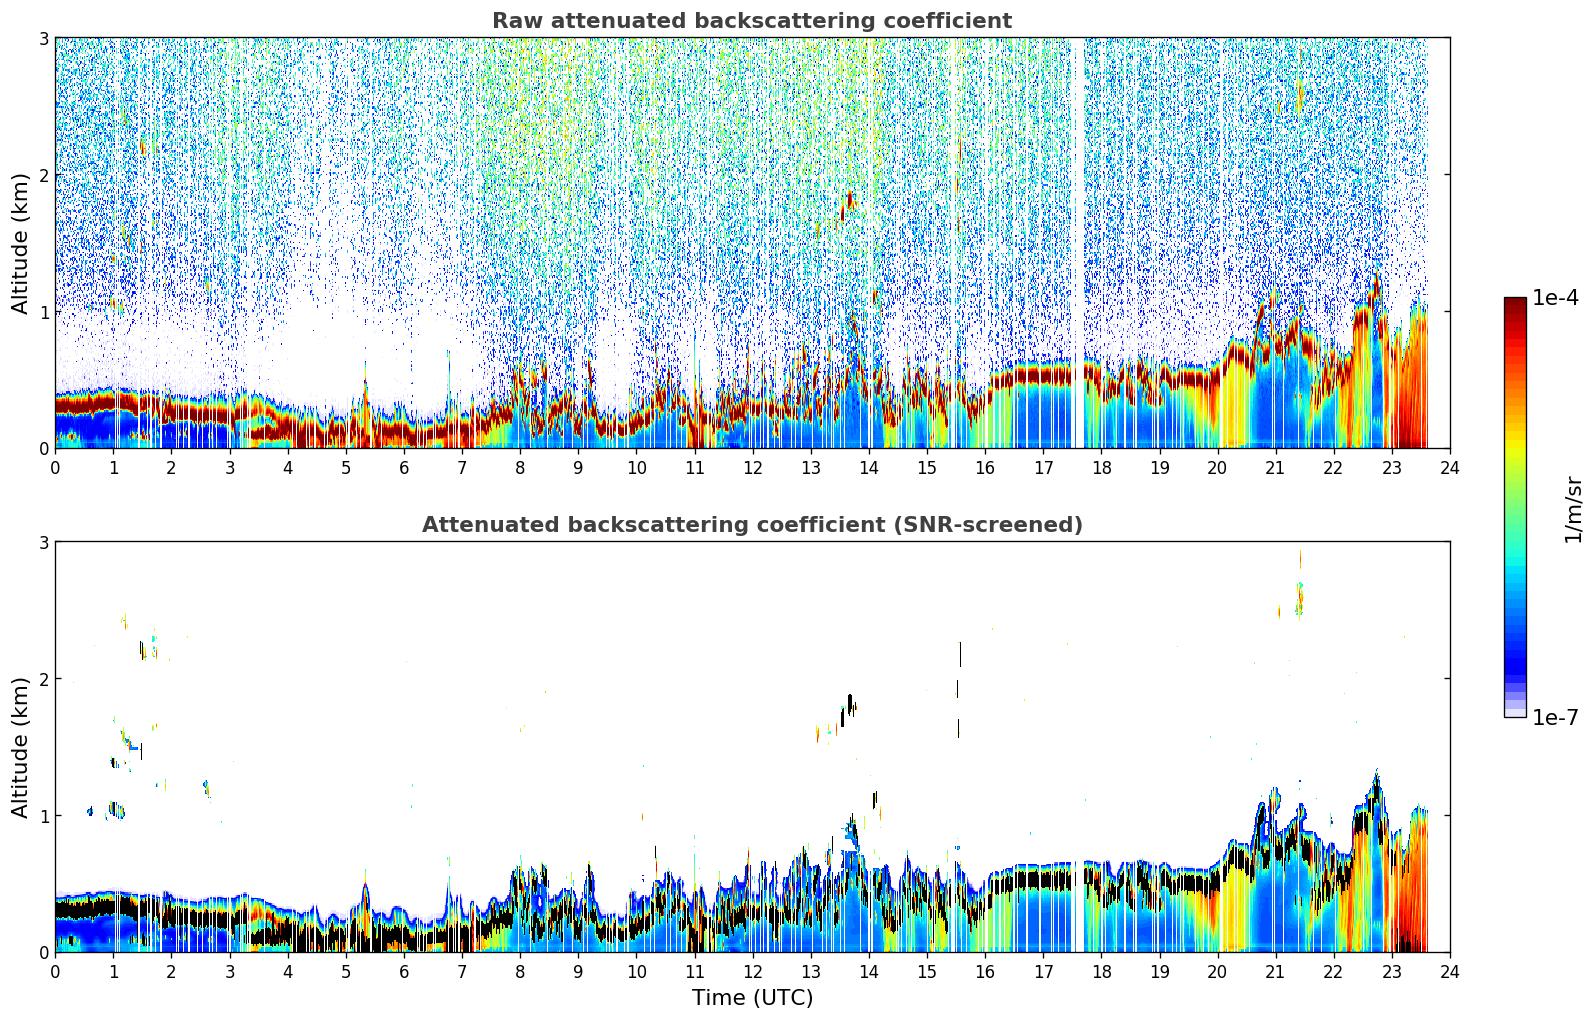
Task: Click tick label '24' on bottom plot time axis
Action: tap(1449, 971)
